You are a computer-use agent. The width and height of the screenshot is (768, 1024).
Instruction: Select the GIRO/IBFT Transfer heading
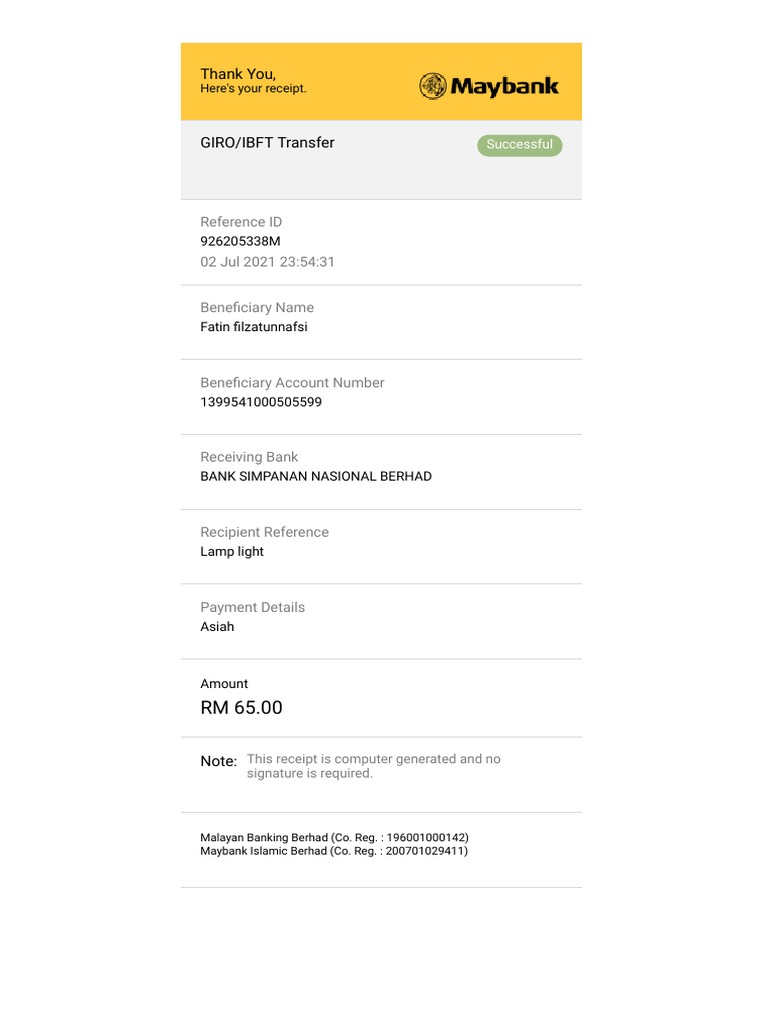(267, 143)
